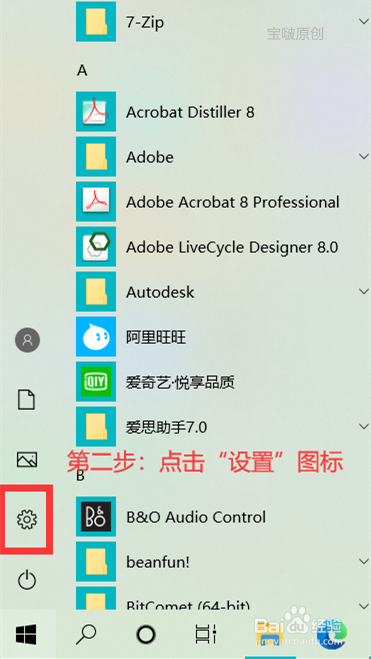Click the Cortana circle icon
The height and width of the screenshot is (659, 371).
pyautogui.click(x=146, y=634)
